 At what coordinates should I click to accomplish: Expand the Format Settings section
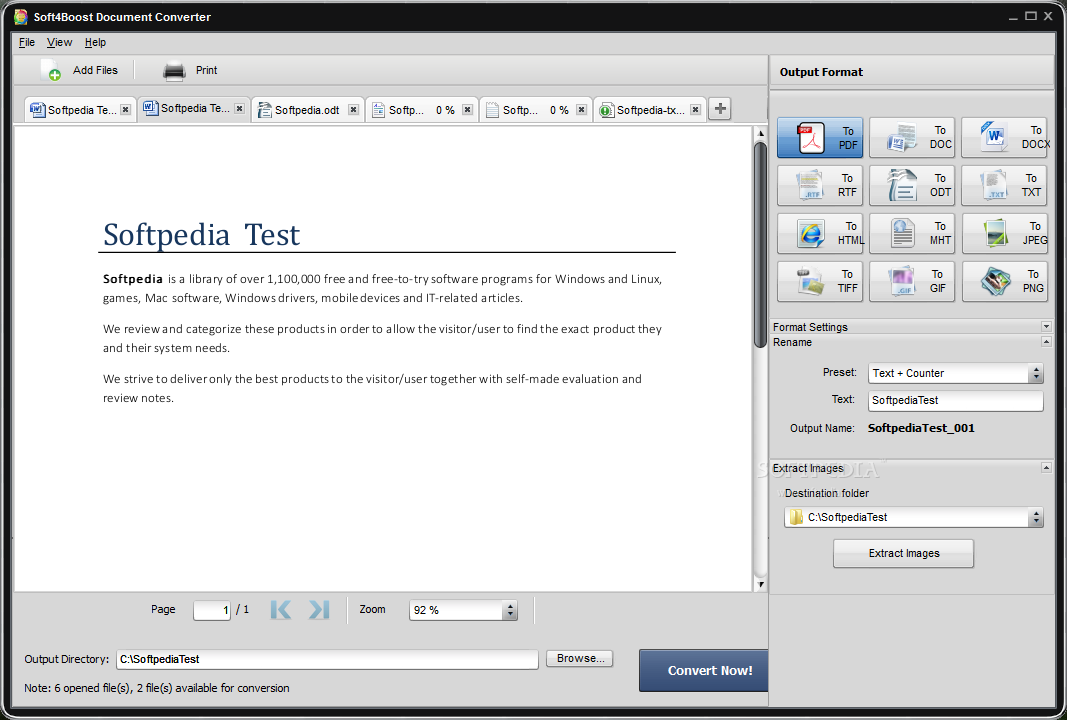(1046, 327)
